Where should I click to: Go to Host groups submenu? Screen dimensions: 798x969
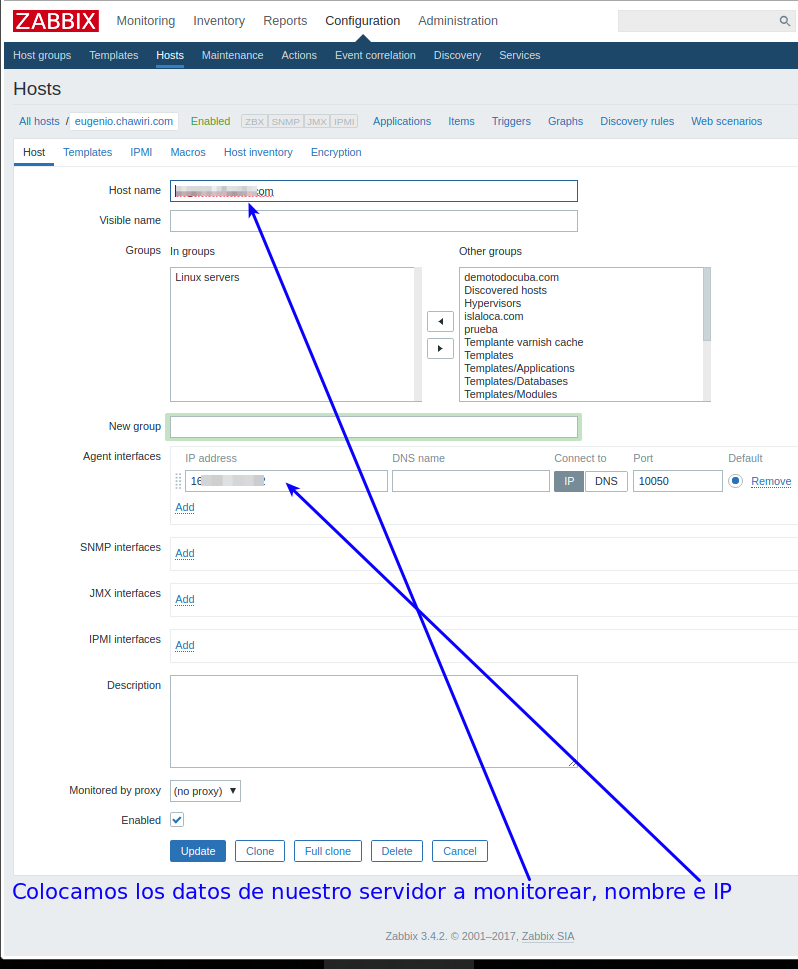pyautogui.click(x=42, y=55)
